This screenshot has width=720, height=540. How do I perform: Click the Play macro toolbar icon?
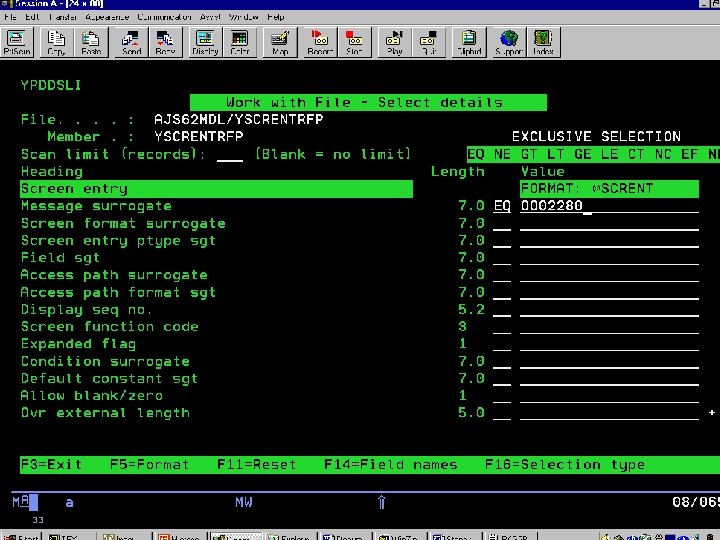[x=394, y=42]
